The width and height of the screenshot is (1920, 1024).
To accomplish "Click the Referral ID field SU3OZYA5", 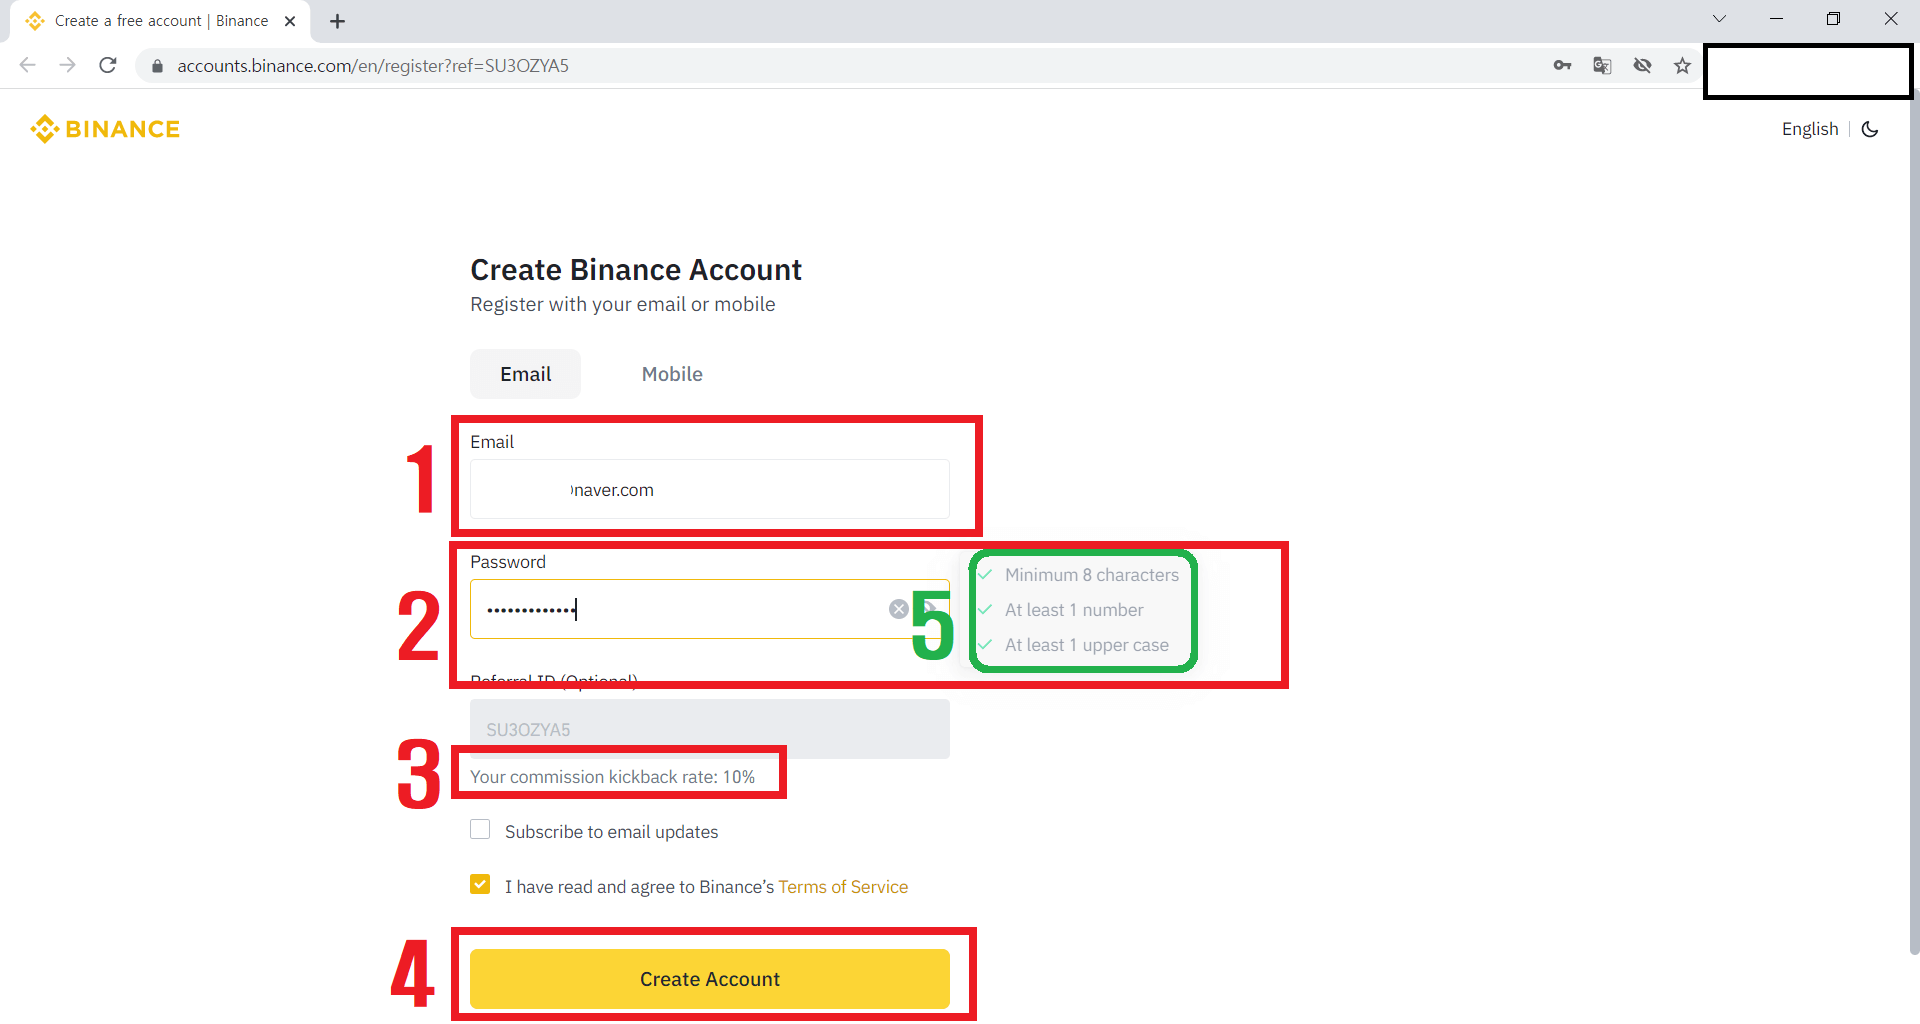I will coord(710,729).
